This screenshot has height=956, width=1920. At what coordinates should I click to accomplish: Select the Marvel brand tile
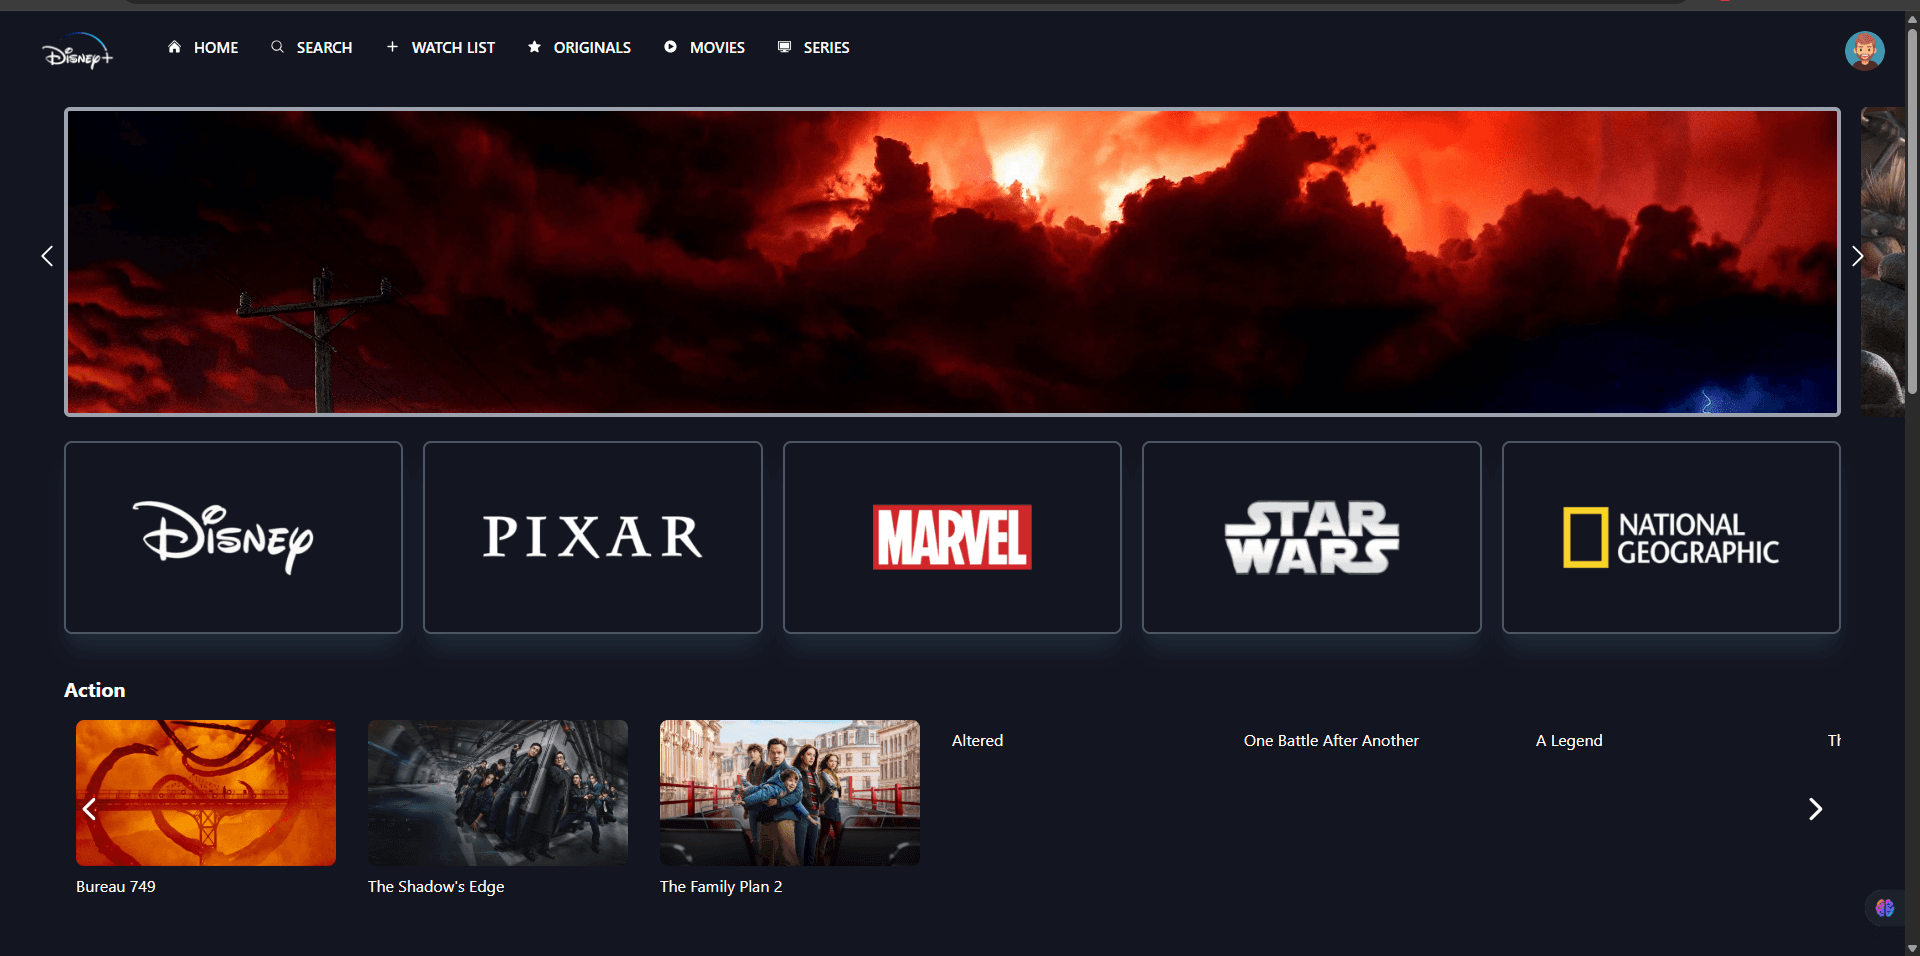point(951,537)
